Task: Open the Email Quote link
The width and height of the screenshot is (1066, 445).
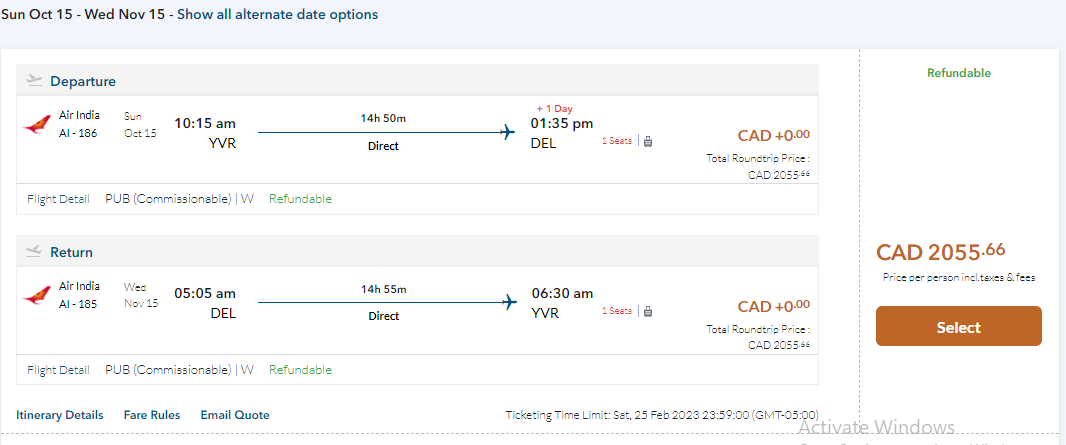Action: pos(235,415)
